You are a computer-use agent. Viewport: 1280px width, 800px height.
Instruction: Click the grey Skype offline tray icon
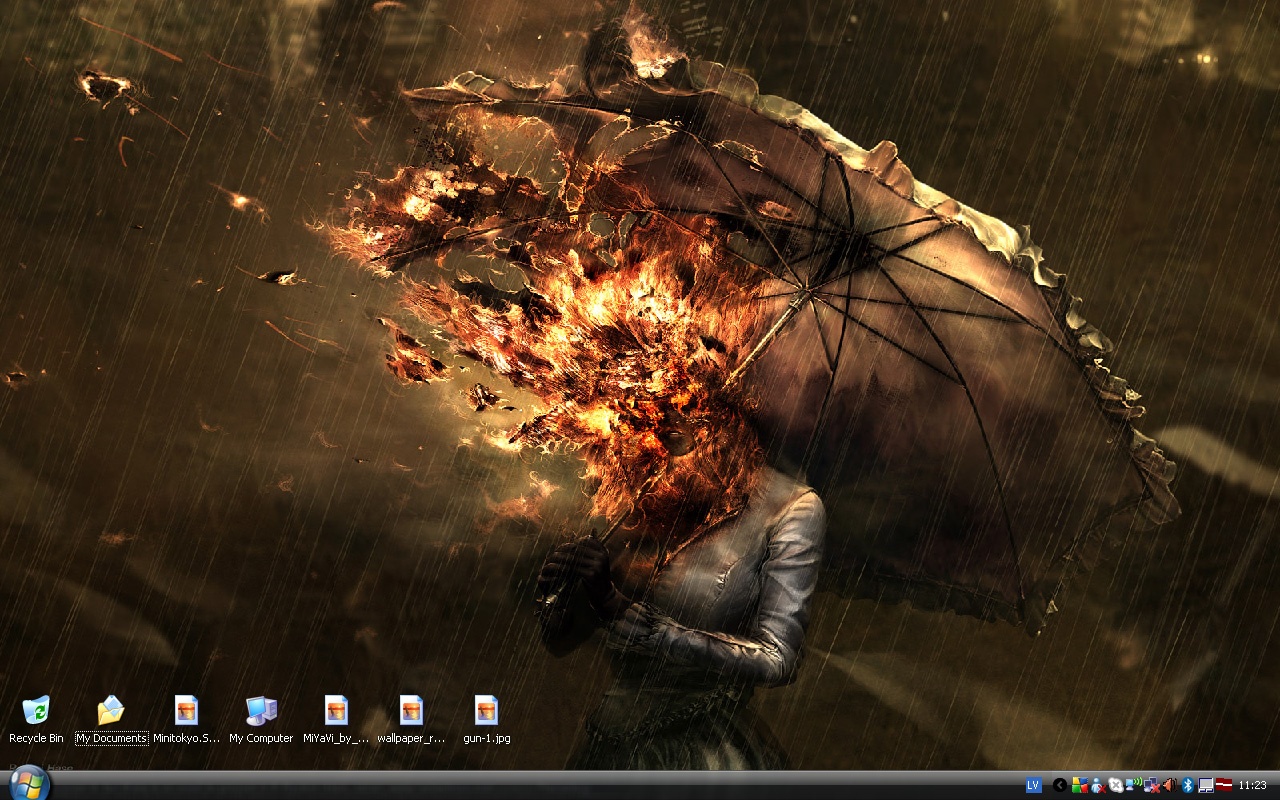pyautogui.click(x=1116, y=785)
